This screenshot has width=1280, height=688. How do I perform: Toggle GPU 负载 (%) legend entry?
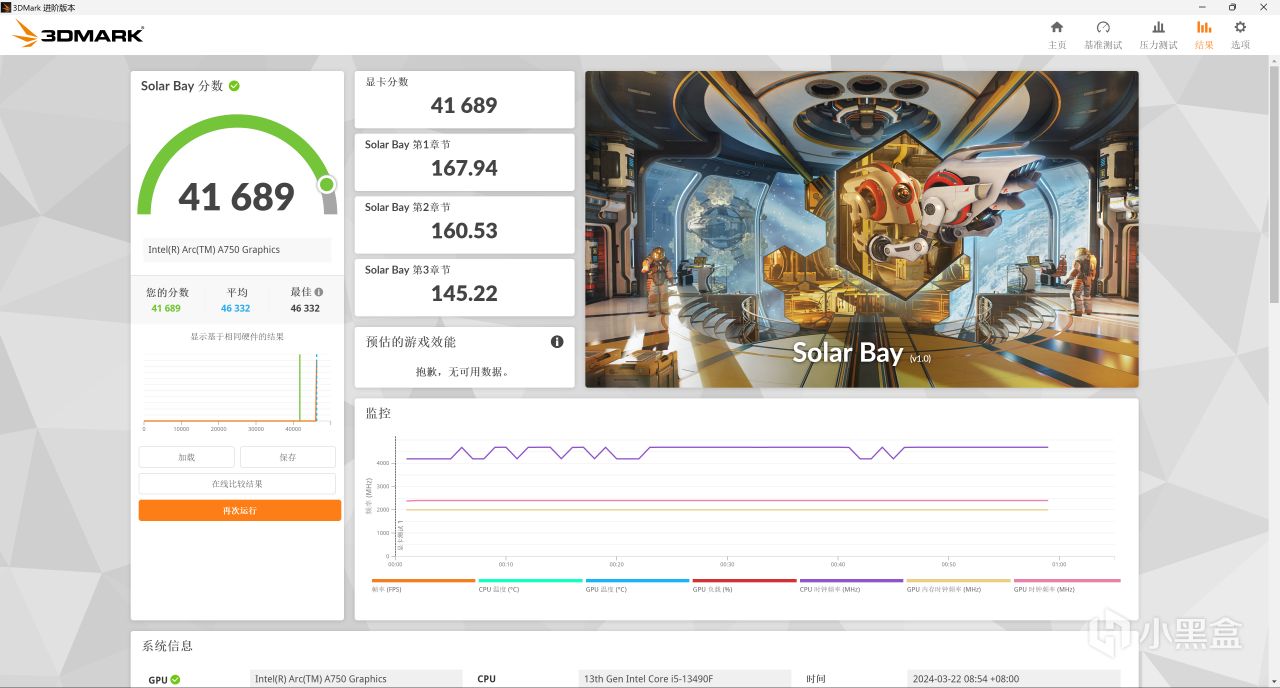point(744,585)
